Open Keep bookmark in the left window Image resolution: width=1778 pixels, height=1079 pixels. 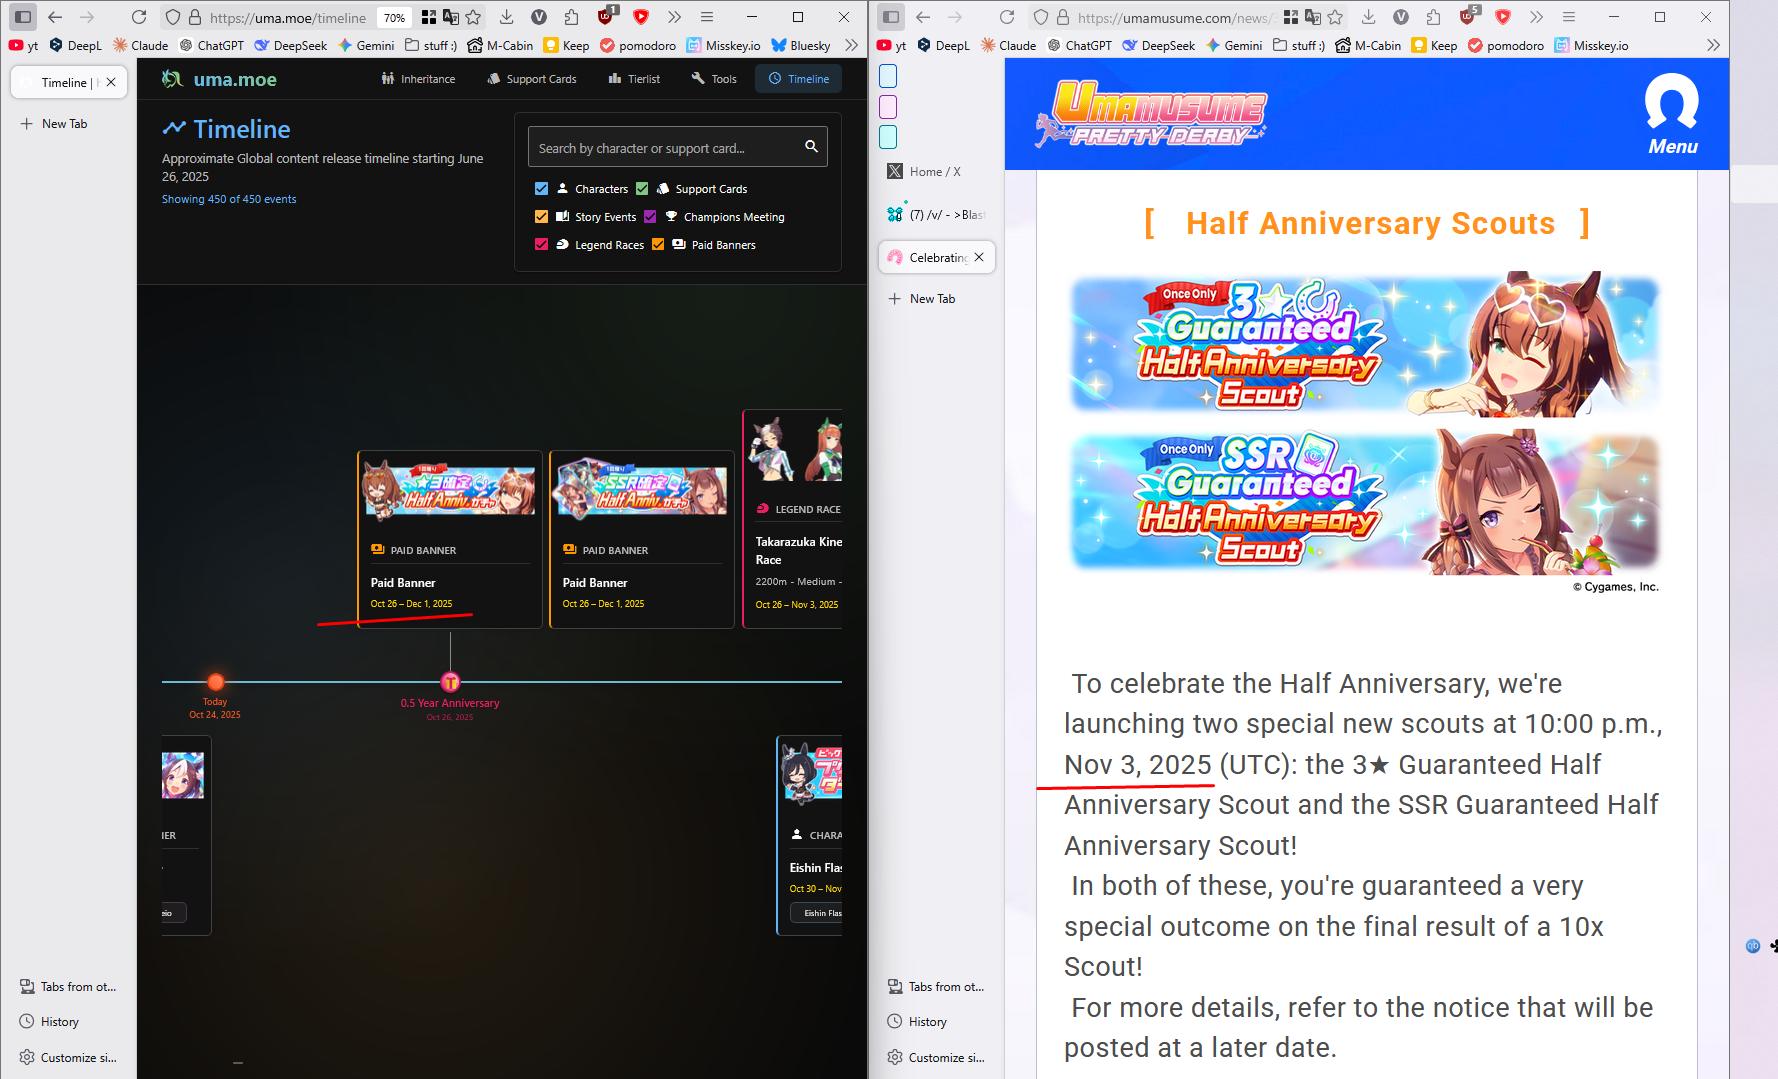tap(566, 45)
